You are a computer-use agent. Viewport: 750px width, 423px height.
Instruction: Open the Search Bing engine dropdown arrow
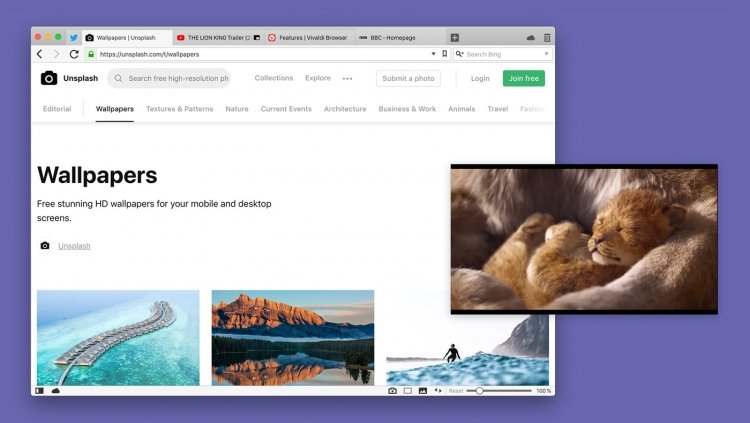(546, 54)
